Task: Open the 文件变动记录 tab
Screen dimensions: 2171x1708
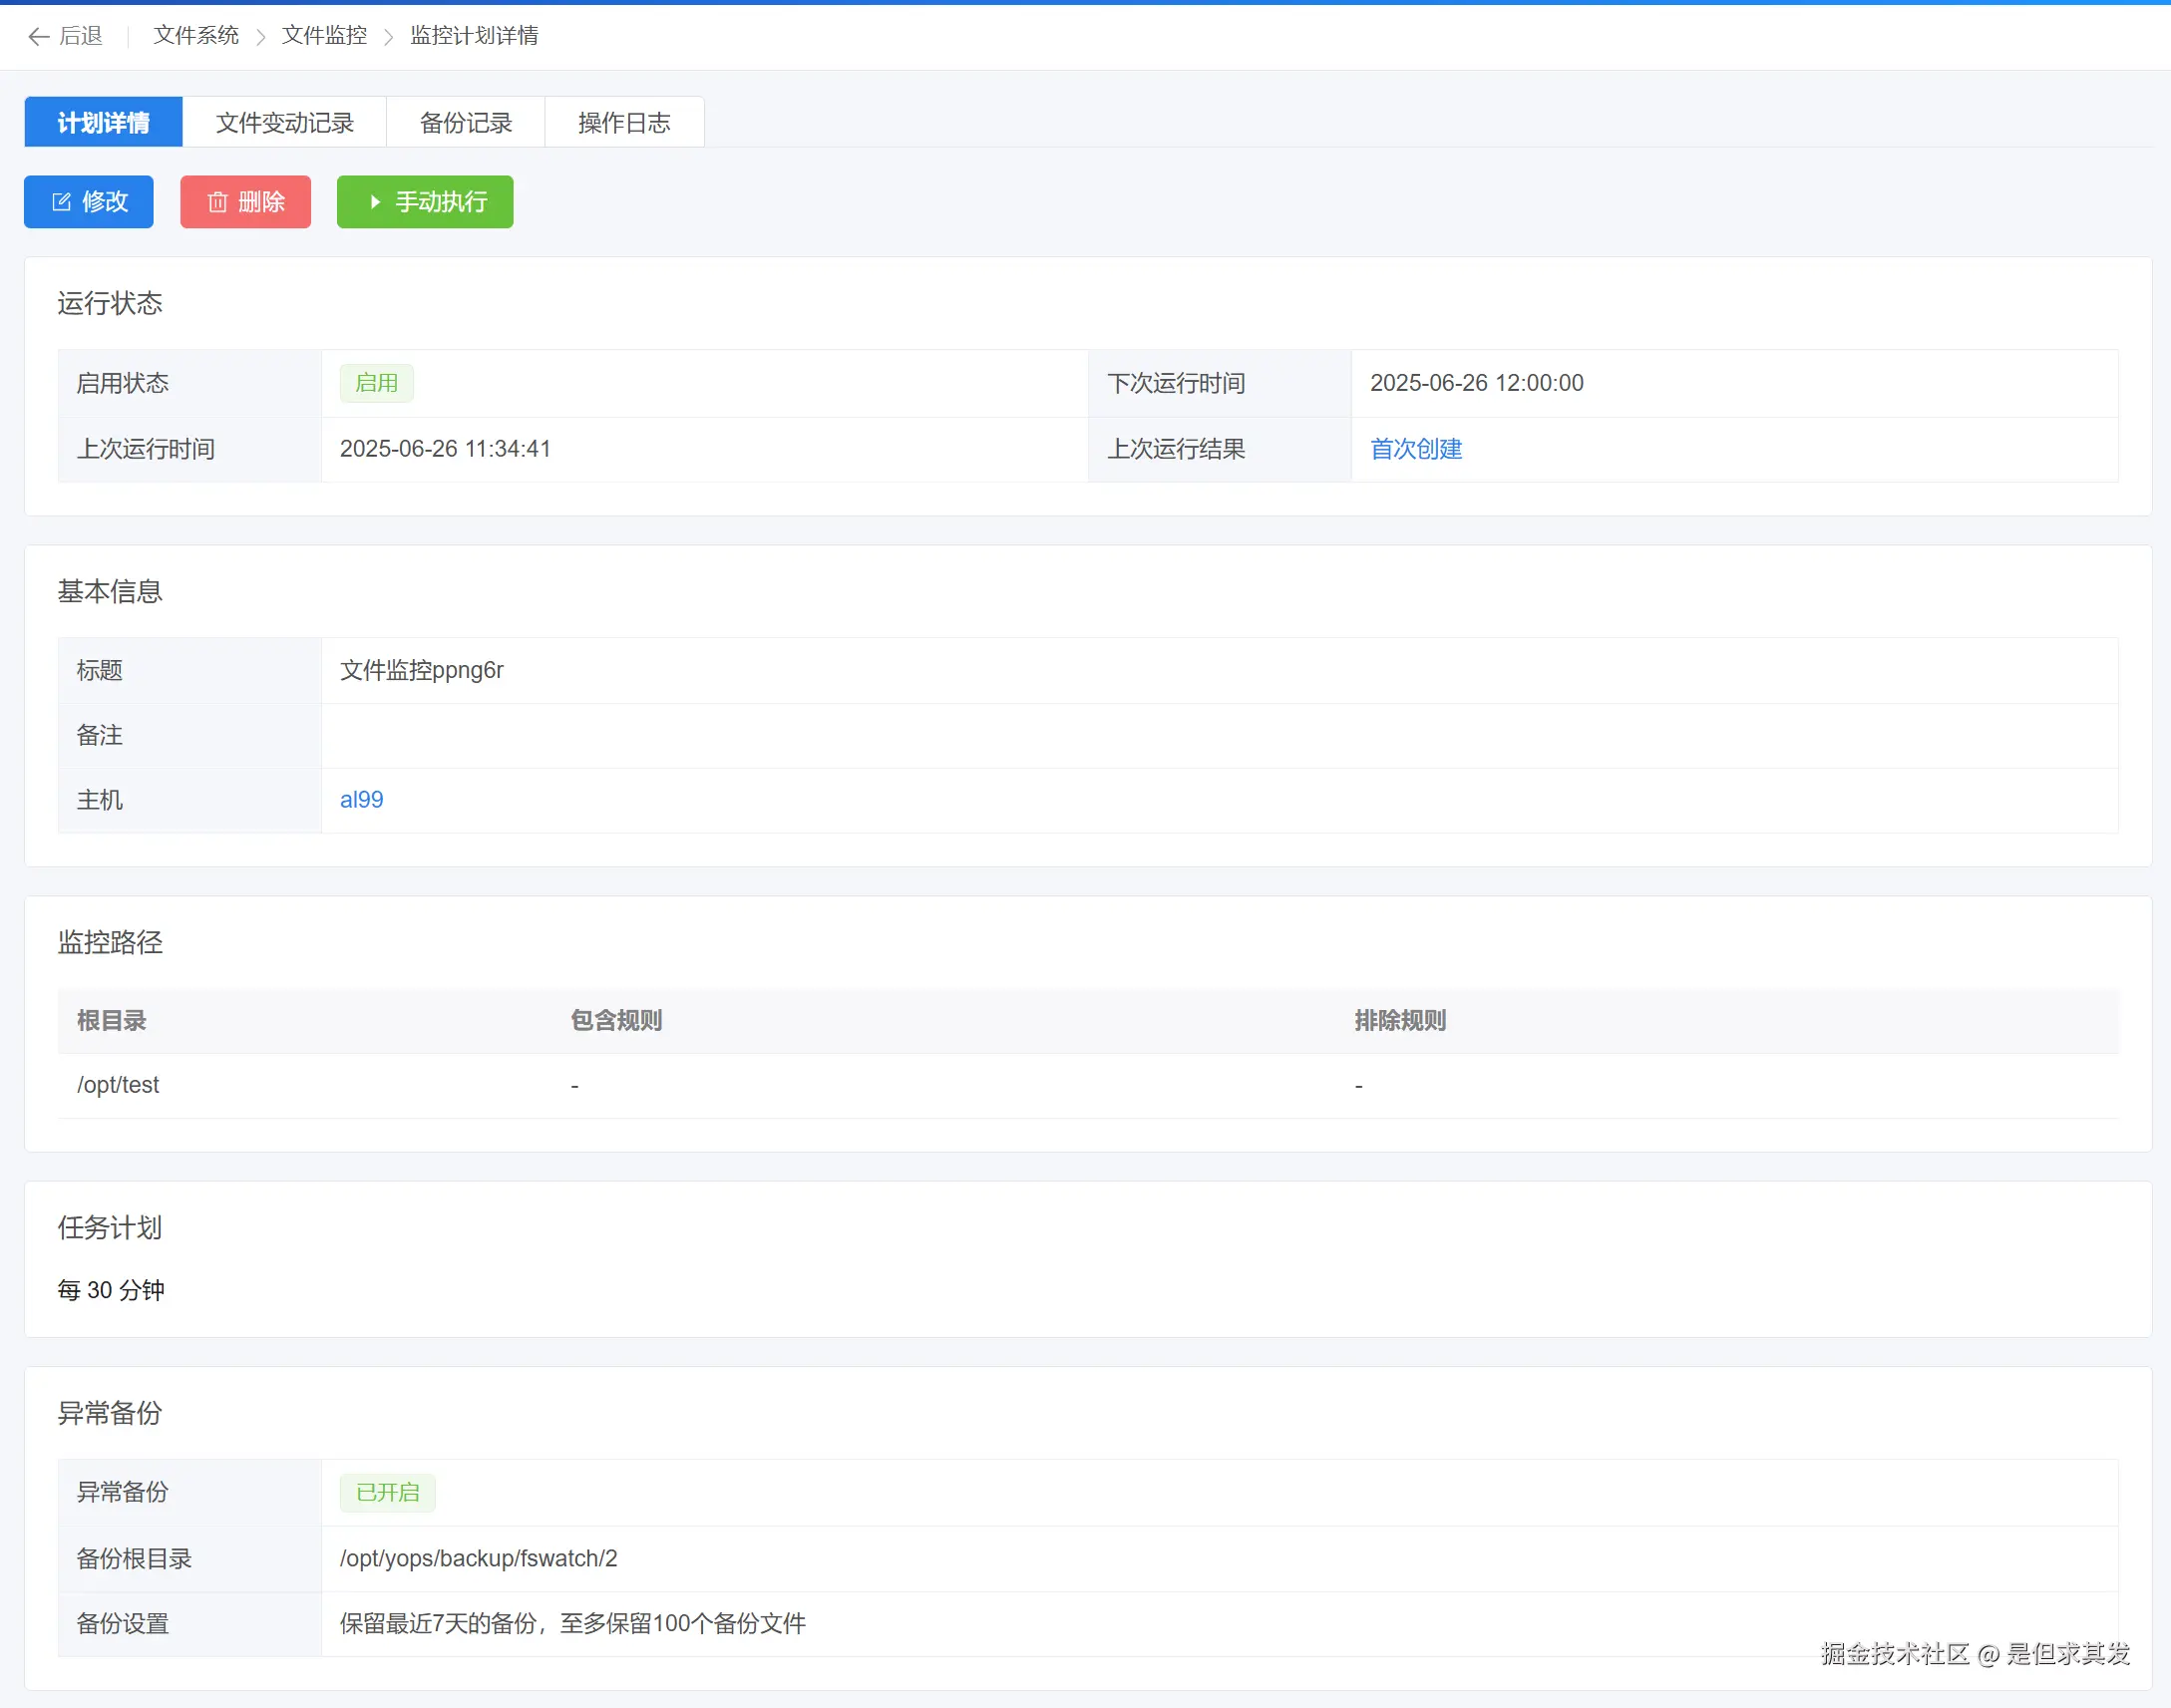Action: point(284,123)
